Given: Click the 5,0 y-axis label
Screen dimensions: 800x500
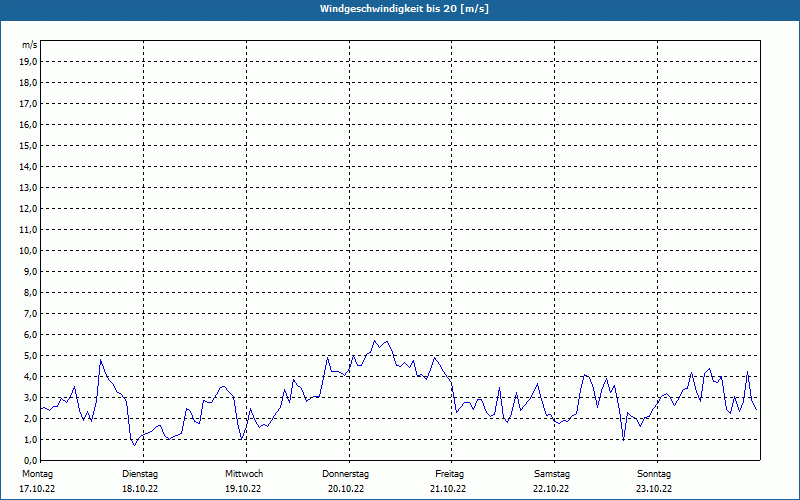Looking at the screenshot, I should [x=30, y=355].
